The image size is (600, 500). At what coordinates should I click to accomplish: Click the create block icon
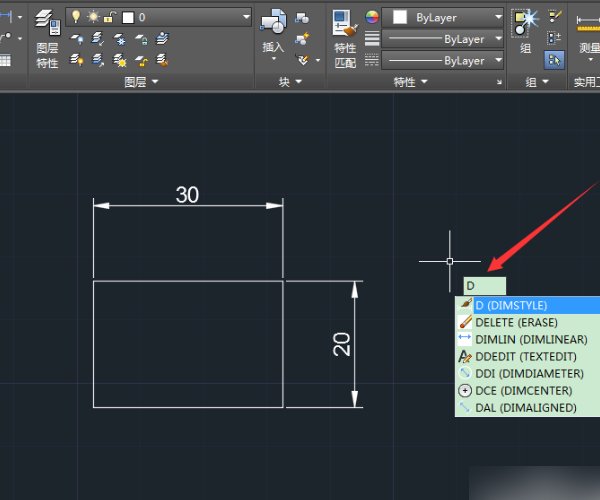[x=302, y=18]
